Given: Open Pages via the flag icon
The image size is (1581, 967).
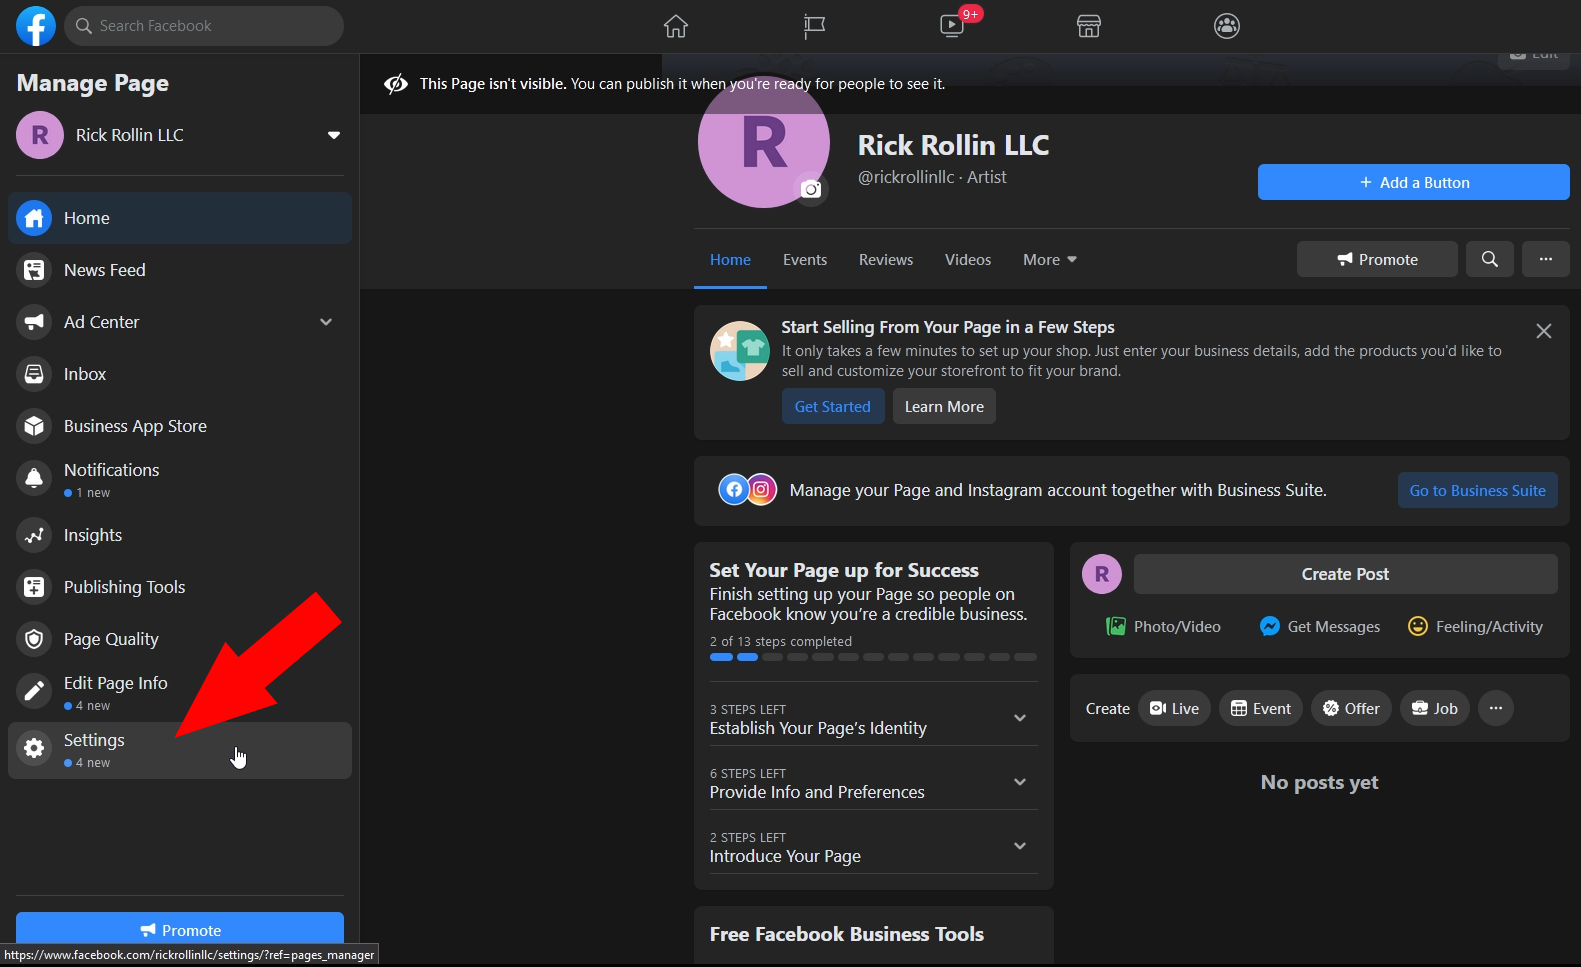Looking at the screenshot, I should pyautogui.click(x=814, y=26).
